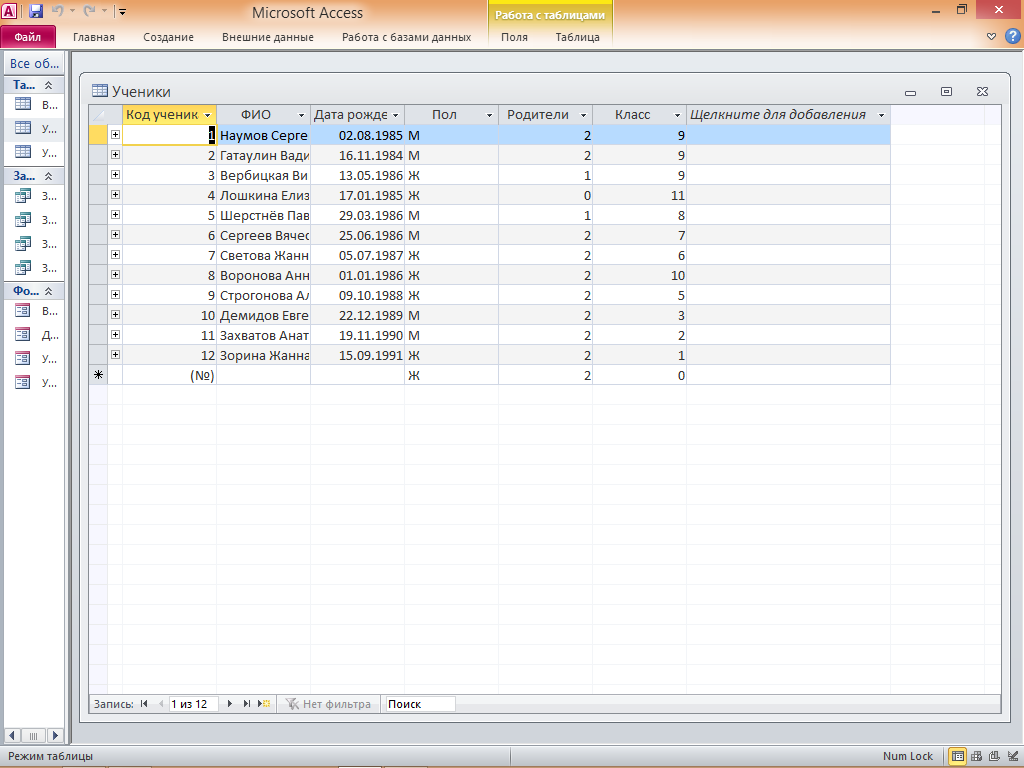This screenshot has height=768, width=1024.
Task: Expand subdatasheet for Строгонова row
Action: click(x=115, y=295)
